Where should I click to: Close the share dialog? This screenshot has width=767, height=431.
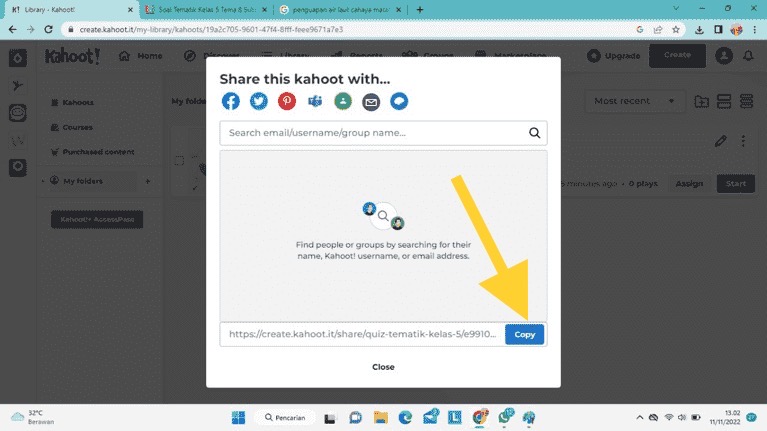(x=383, y=367)
